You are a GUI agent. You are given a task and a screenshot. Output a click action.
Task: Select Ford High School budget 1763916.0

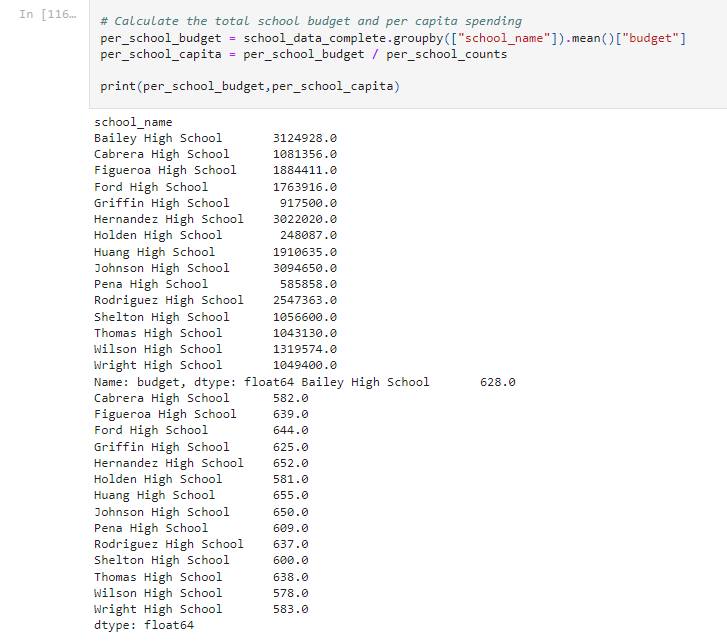pos(305,187)
